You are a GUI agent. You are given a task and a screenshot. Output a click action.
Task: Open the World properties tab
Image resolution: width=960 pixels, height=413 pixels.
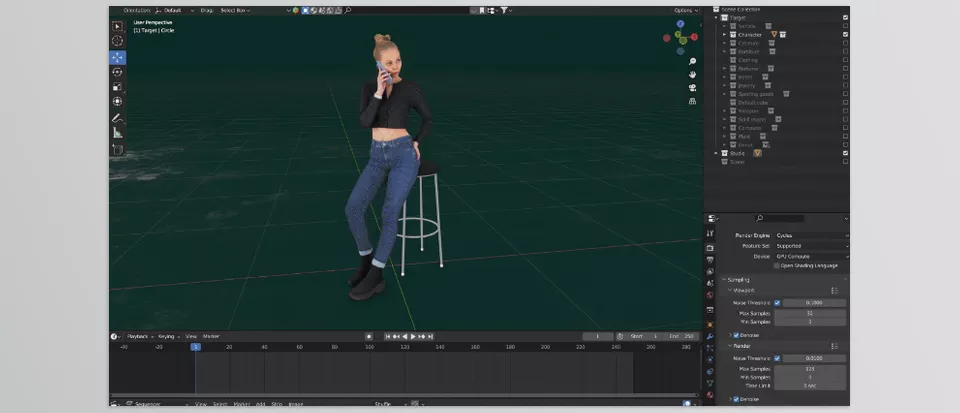[x=710, y=295]
